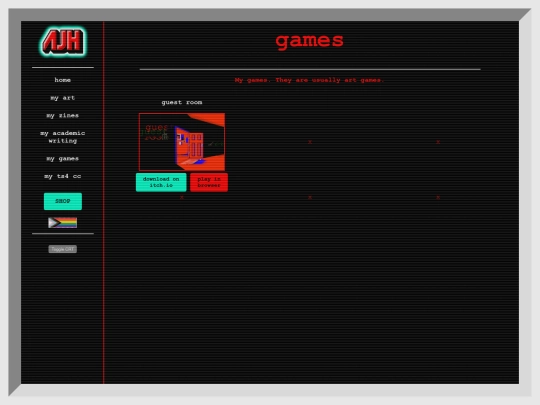Screen dimensions: 540x405
Task: Open my ts4 cc page
Action: point(63,176)
